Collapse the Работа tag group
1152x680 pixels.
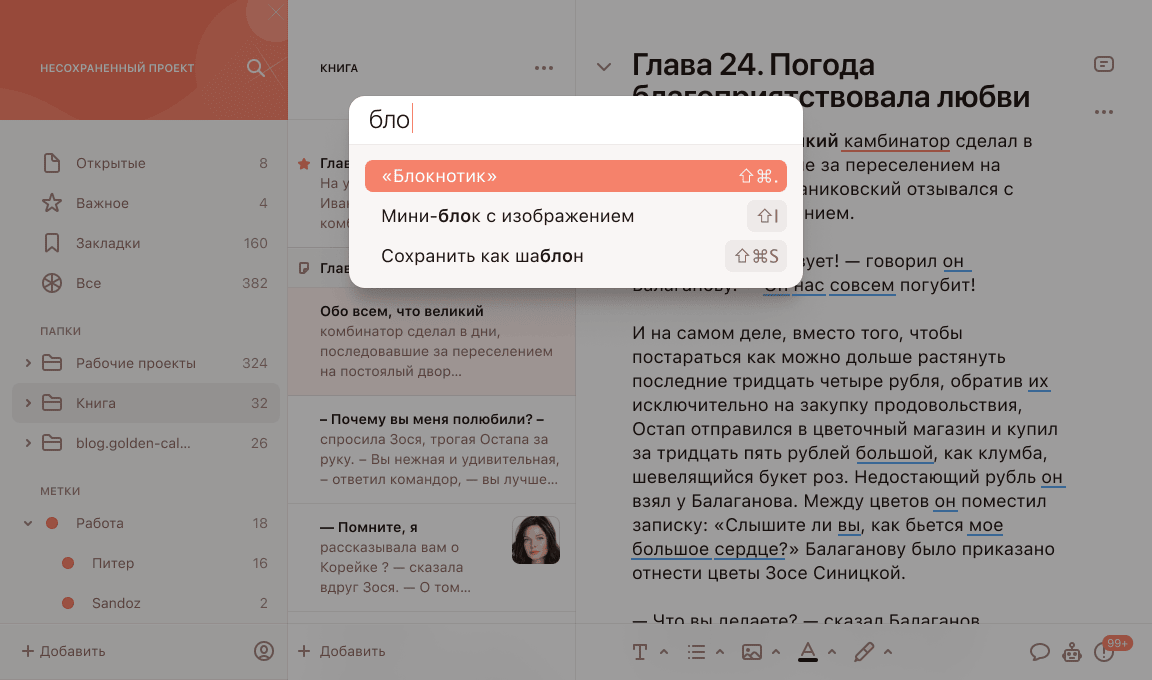pyautogui.click(x=28, y=523)
